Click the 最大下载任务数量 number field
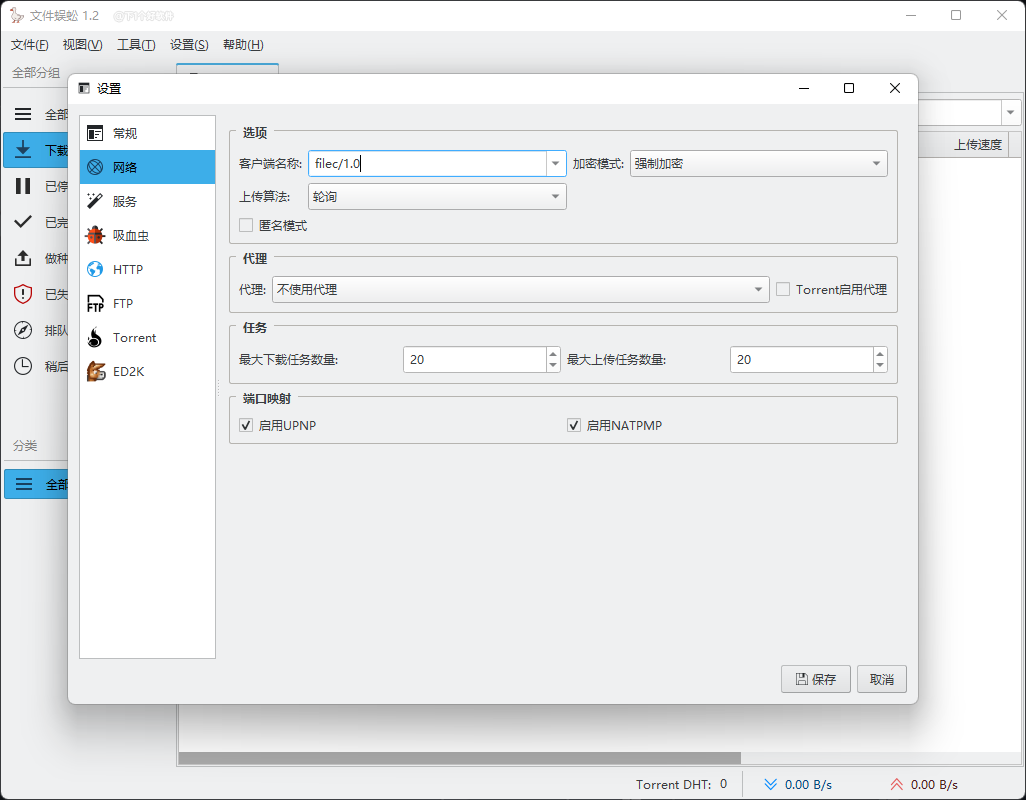Image resolution: width=1026 pixels, height=800 pixels. 475,359
